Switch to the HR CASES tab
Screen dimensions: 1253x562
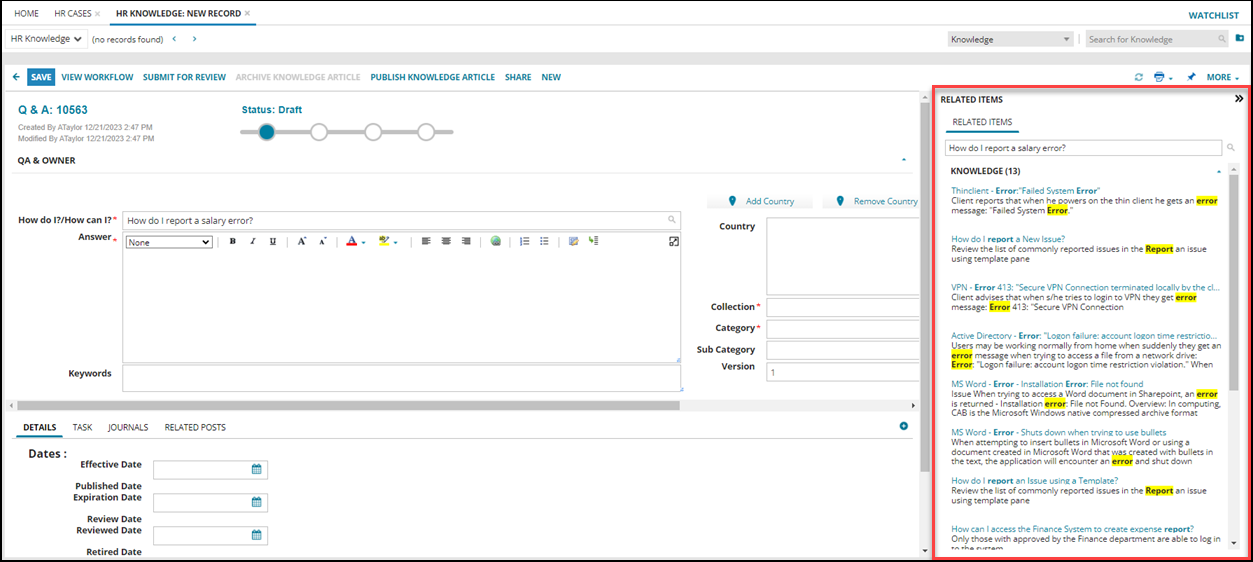coord(72,13)
